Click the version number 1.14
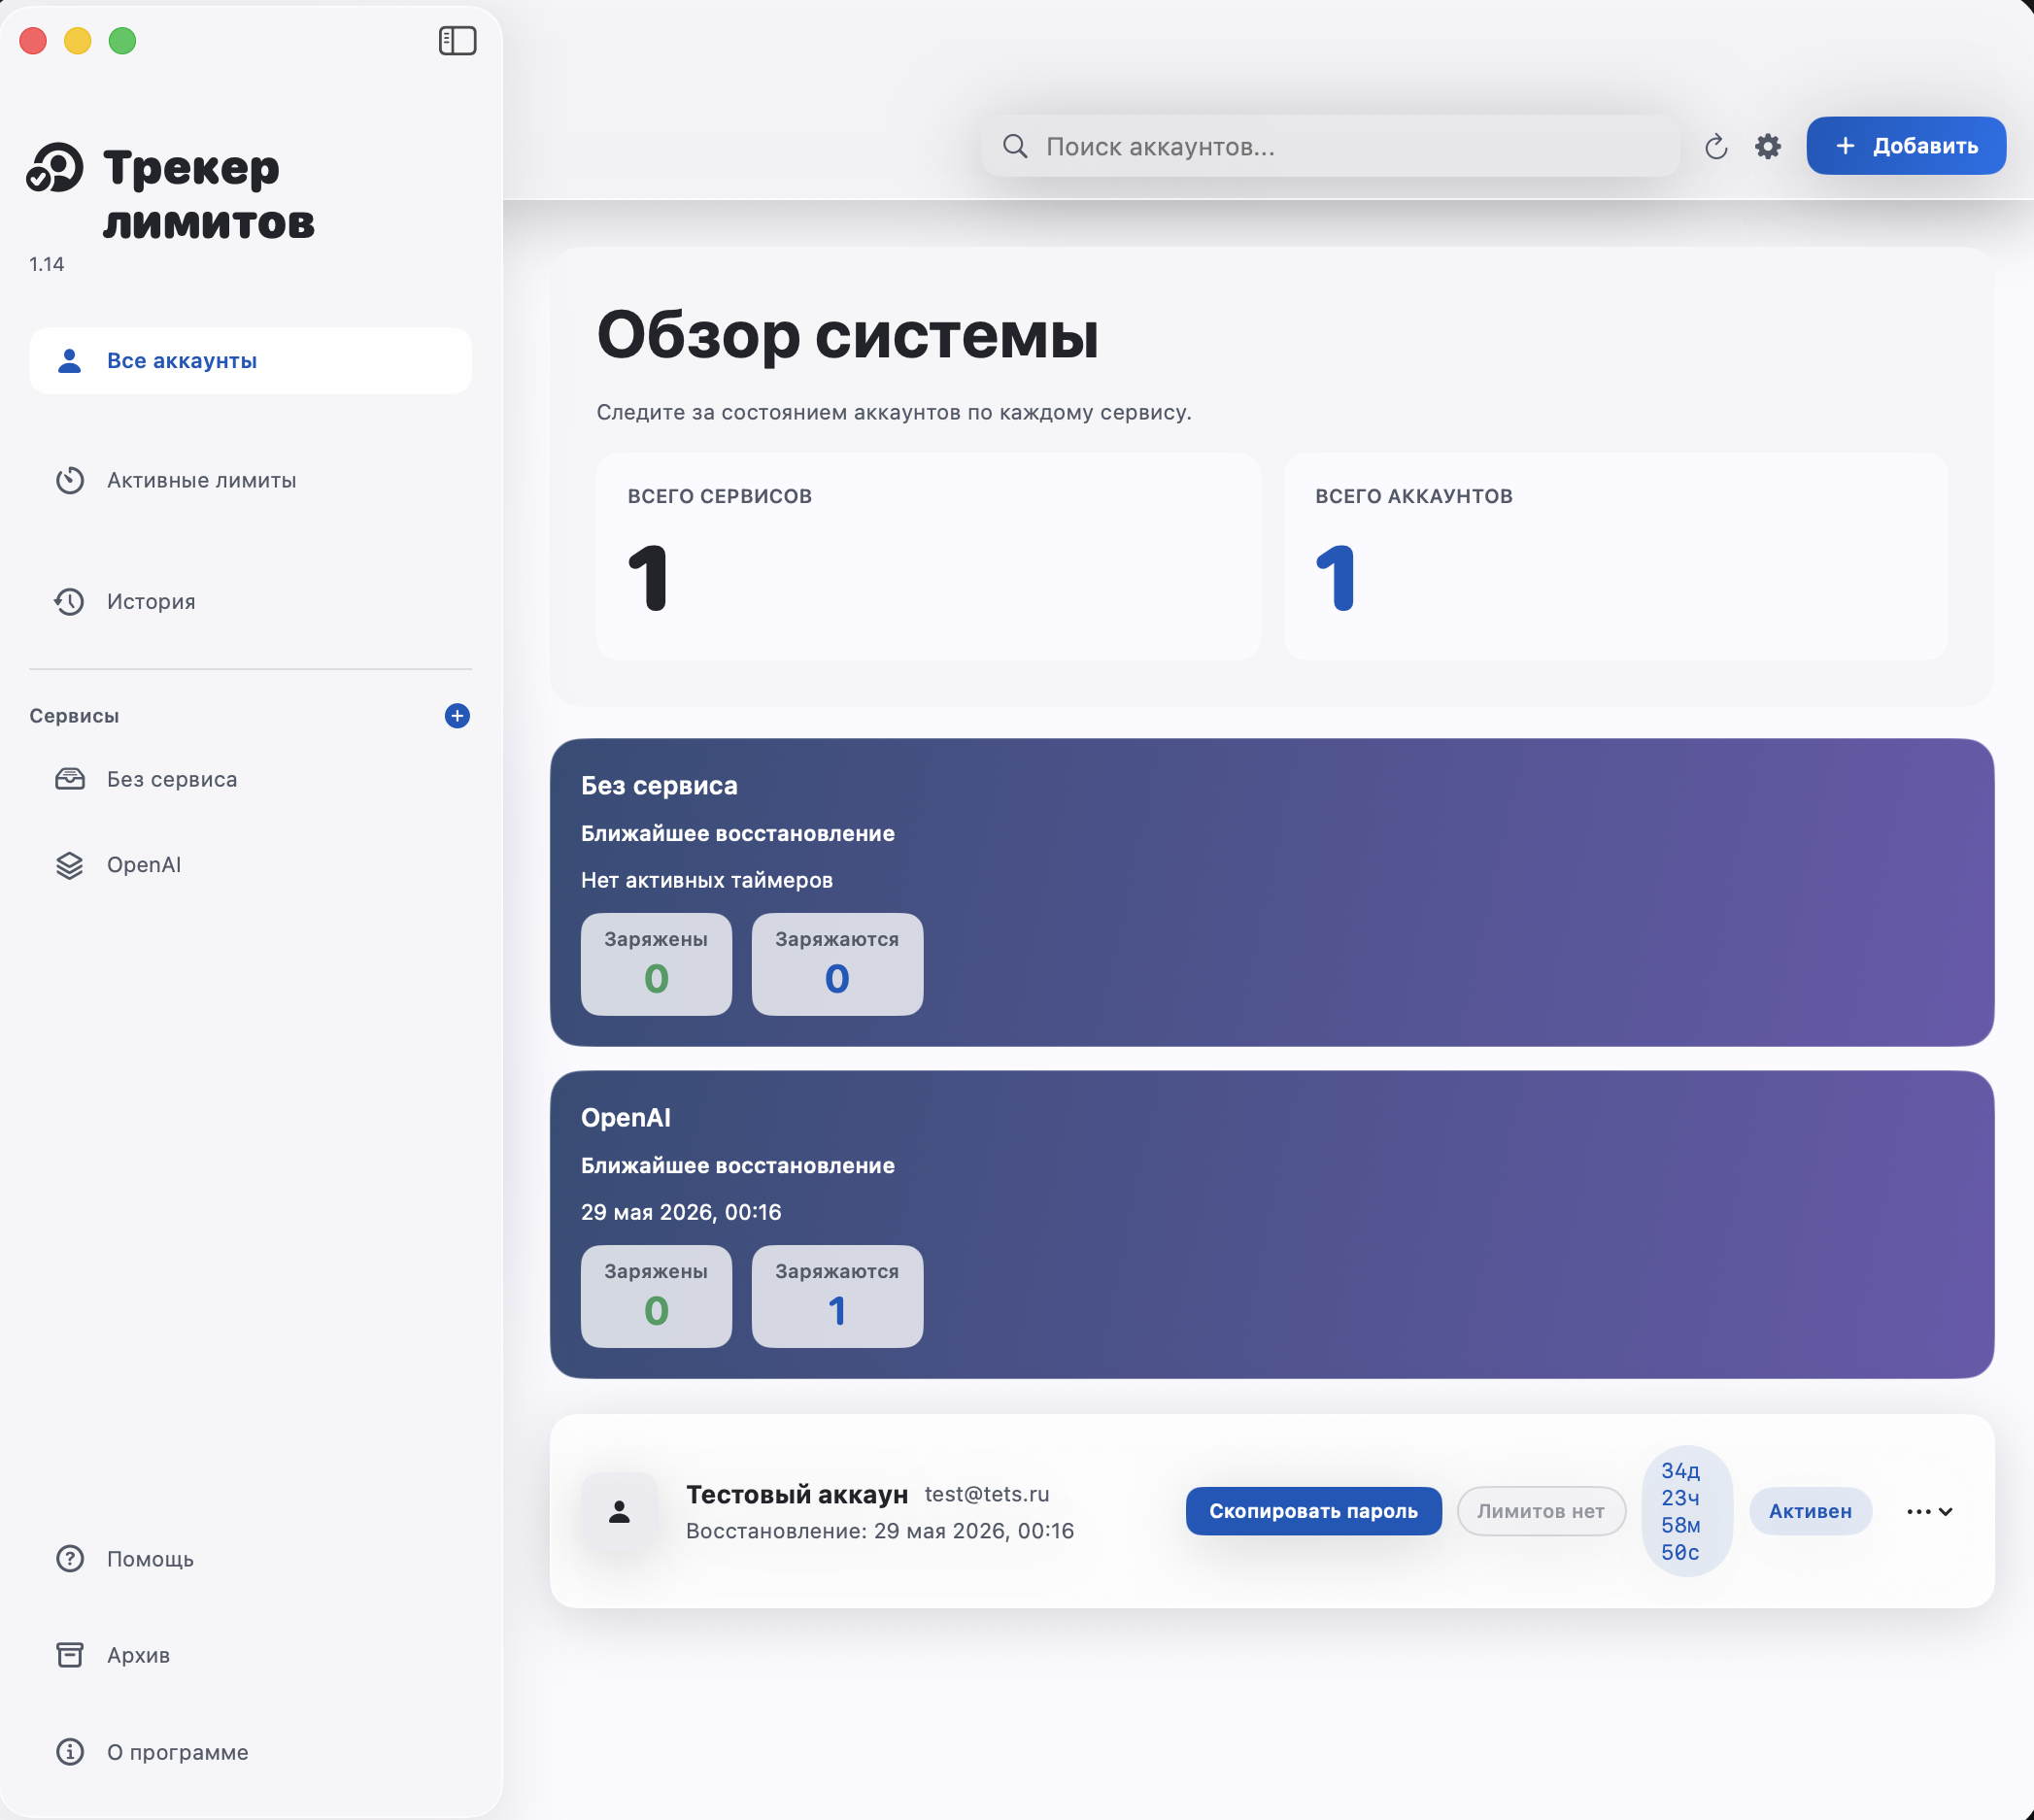 46,264
